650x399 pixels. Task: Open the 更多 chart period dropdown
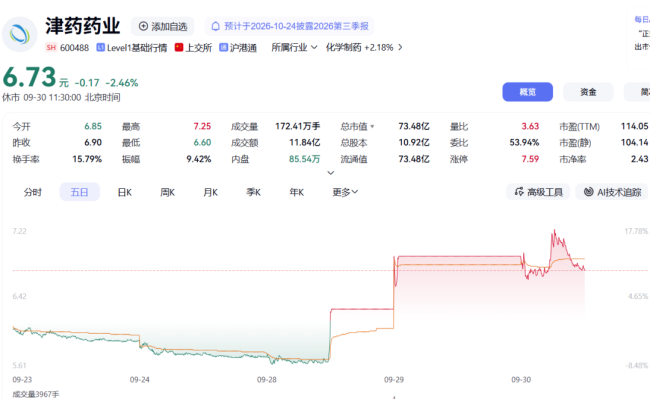(345, 192)
